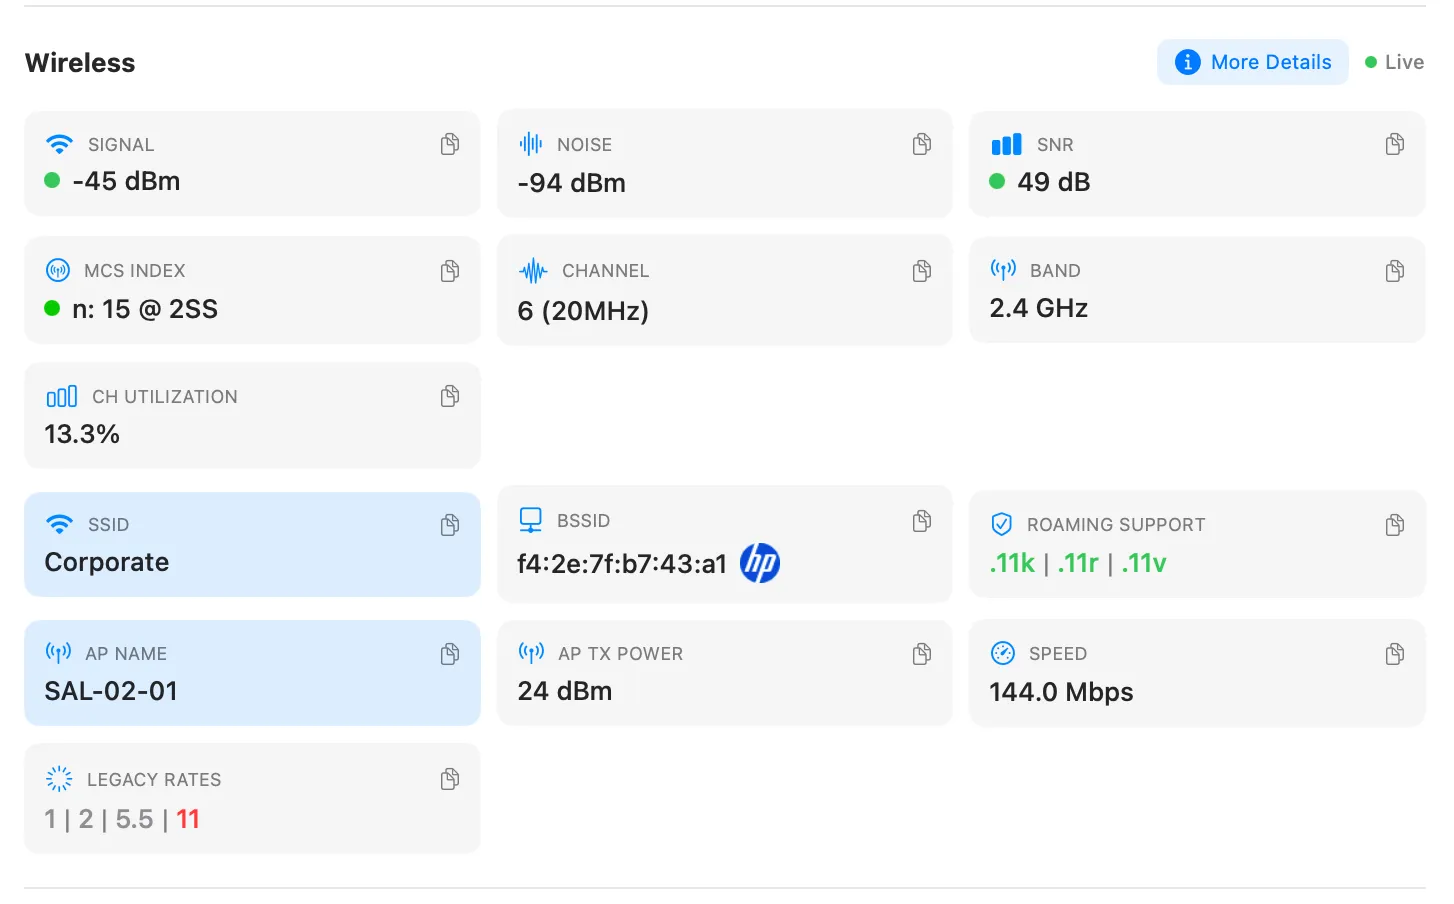1454x904 pixels.
Task: Copy the SSID name
Action: coord(450,525)
